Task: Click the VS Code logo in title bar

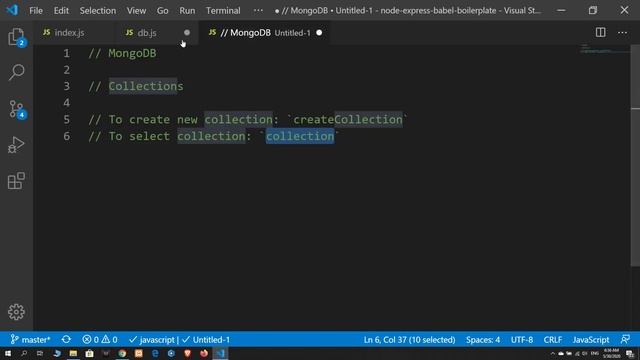Action: click(x=12, y=10)
